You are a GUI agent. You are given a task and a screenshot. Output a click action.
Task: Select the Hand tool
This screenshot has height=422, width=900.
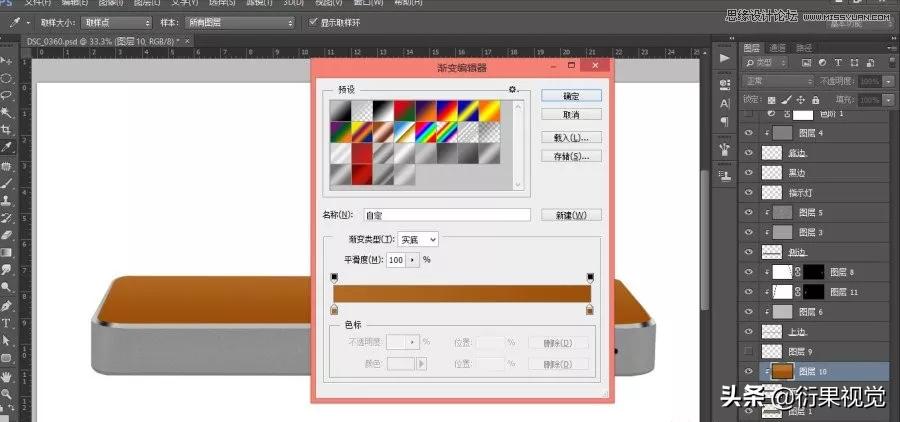pos(7,376)
